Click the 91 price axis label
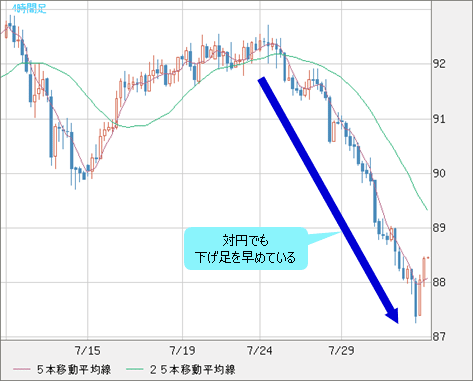Viewport: 473px width, 381px height. pyautogui.click(x=439, y=119)
